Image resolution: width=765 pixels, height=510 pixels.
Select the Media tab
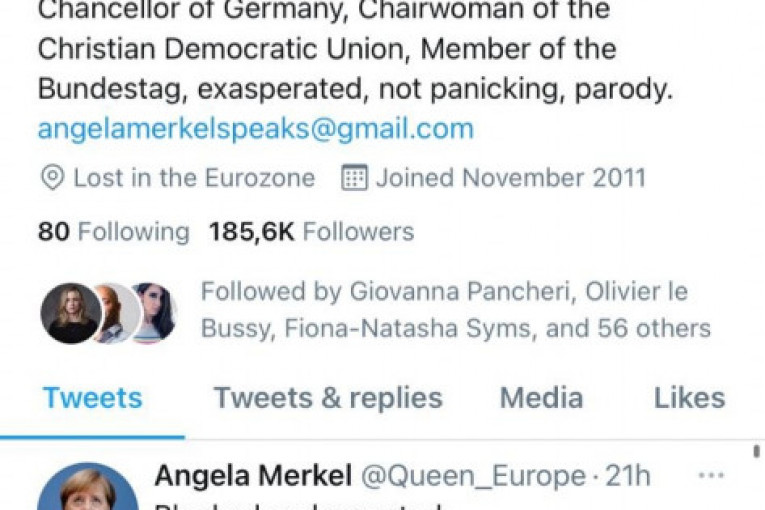click(542, 398)
